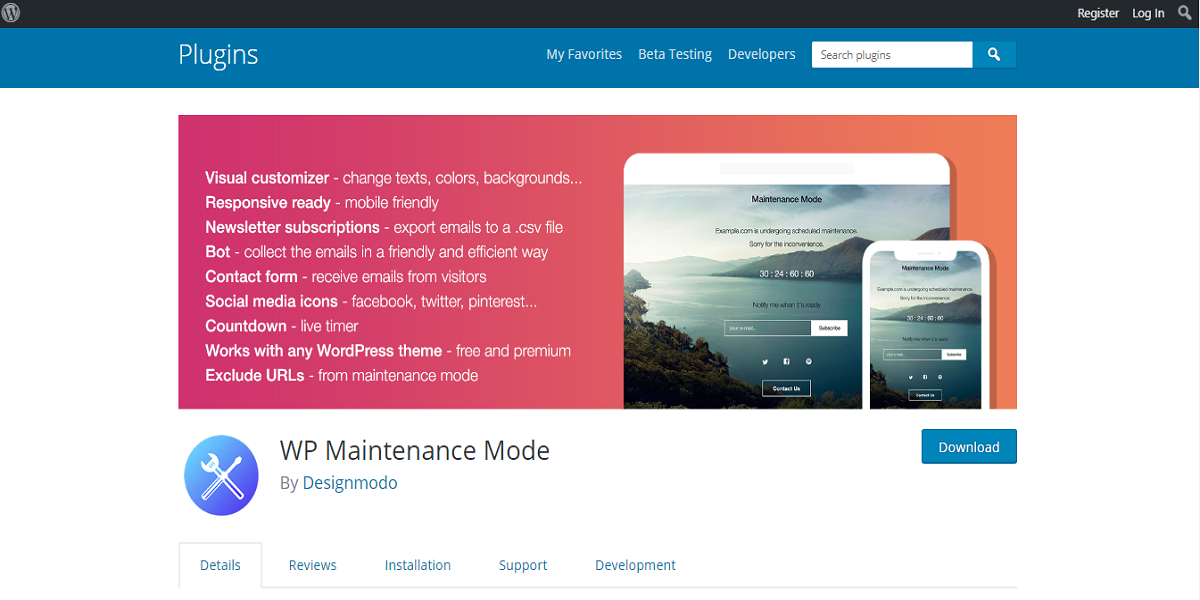This screenshot has width=1200, height=600.
Task: Click the WP Maintenance Mode plugin icon
Action: tap(222, 475)
